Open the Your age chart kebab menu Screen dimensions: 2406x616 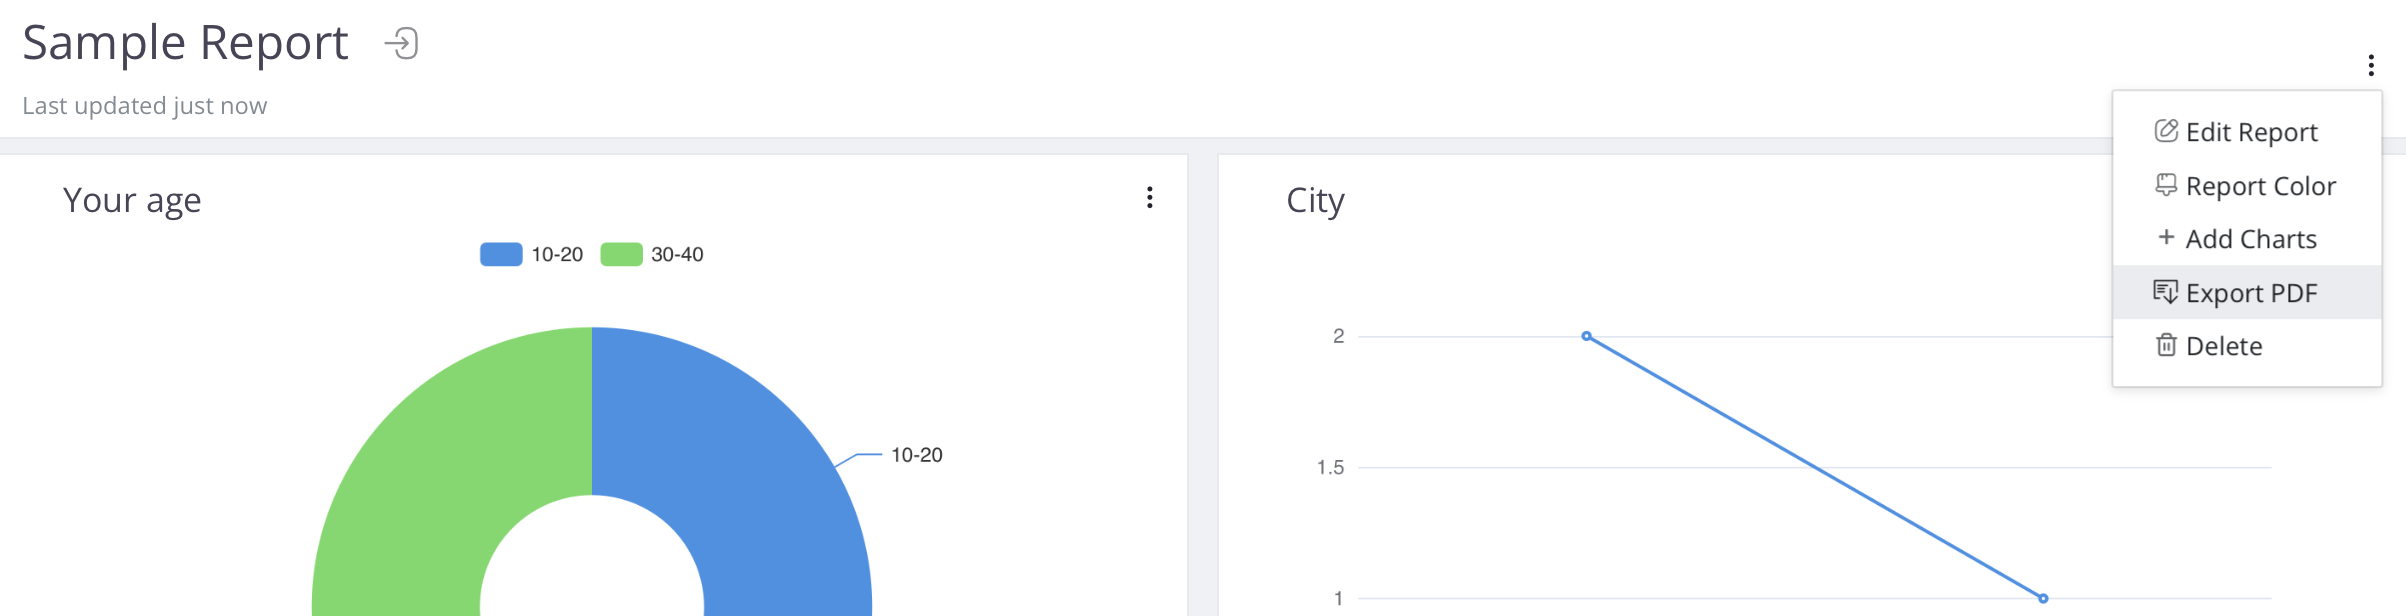click(x=1150, y=198)
